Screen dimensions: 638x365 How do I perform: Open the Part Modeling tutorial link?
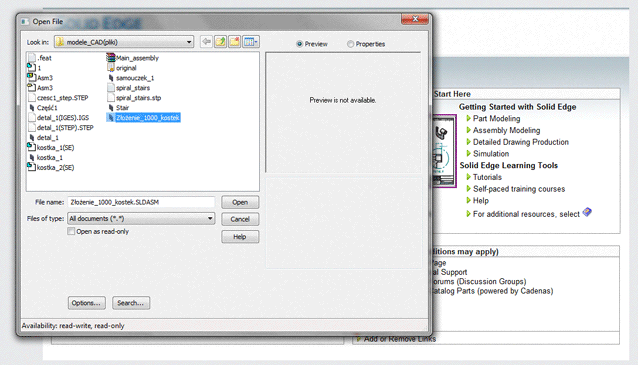click(496, 118)
